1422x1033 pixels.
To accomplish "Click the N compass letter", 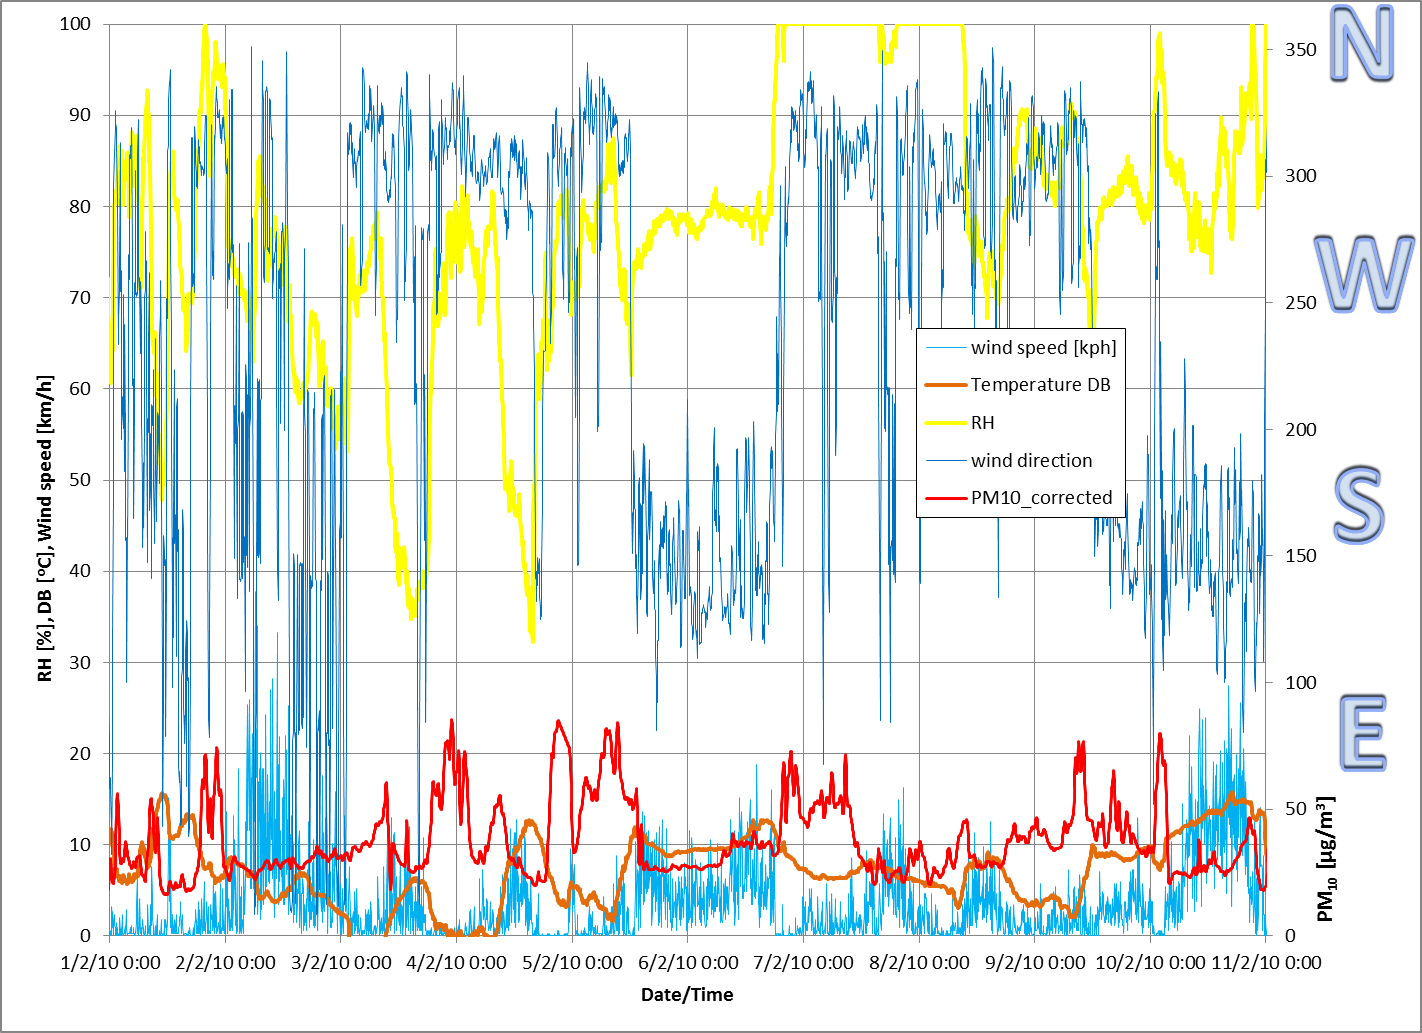I will [1361, 45].
